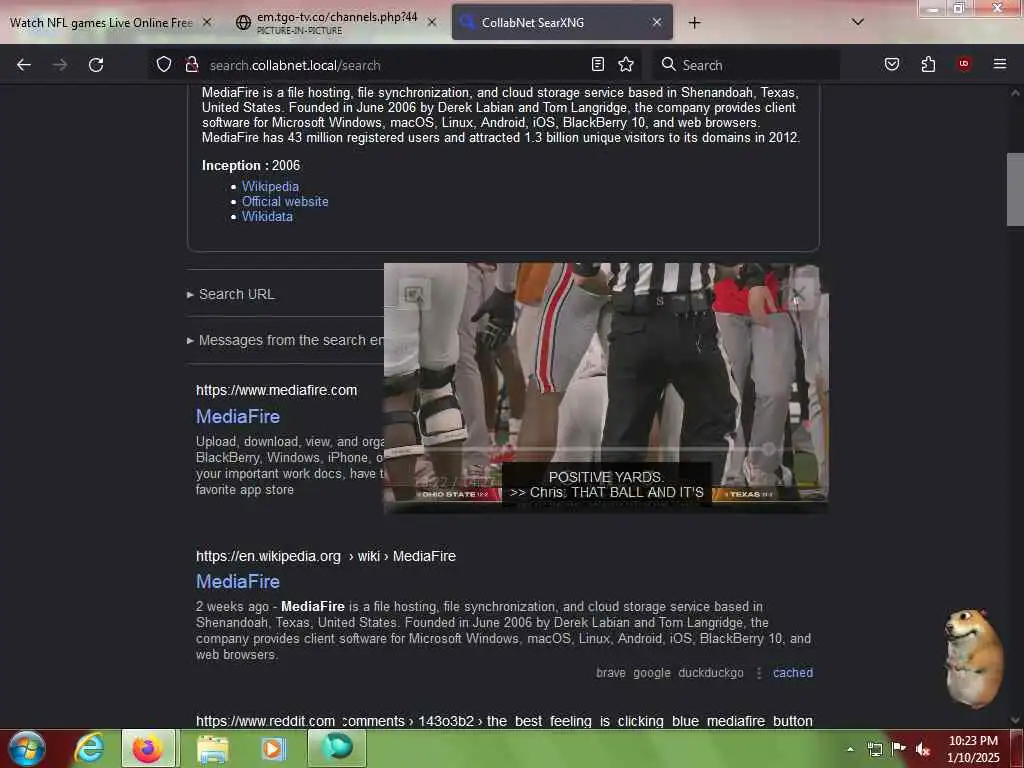Open the Windows Start menu

pos(26,748)
